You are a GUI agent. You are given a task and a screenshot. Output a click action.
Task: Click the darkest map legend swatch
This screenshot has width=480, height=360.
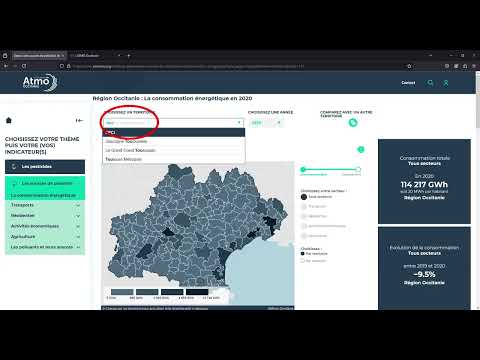tap(197, 292)
